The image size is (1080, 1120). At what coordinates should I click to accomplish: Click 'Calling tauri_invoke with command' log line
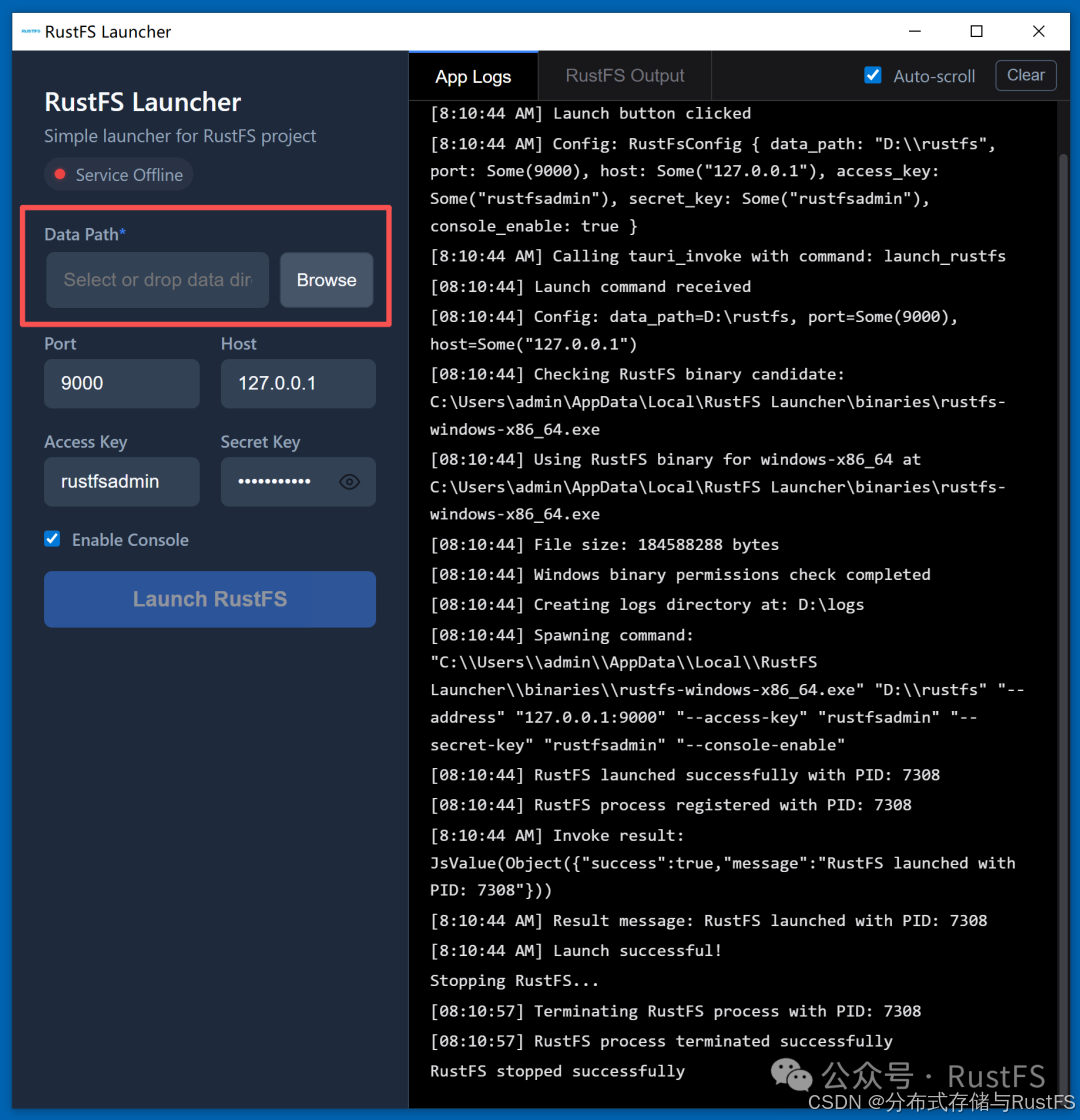click(x=718, y=256)
